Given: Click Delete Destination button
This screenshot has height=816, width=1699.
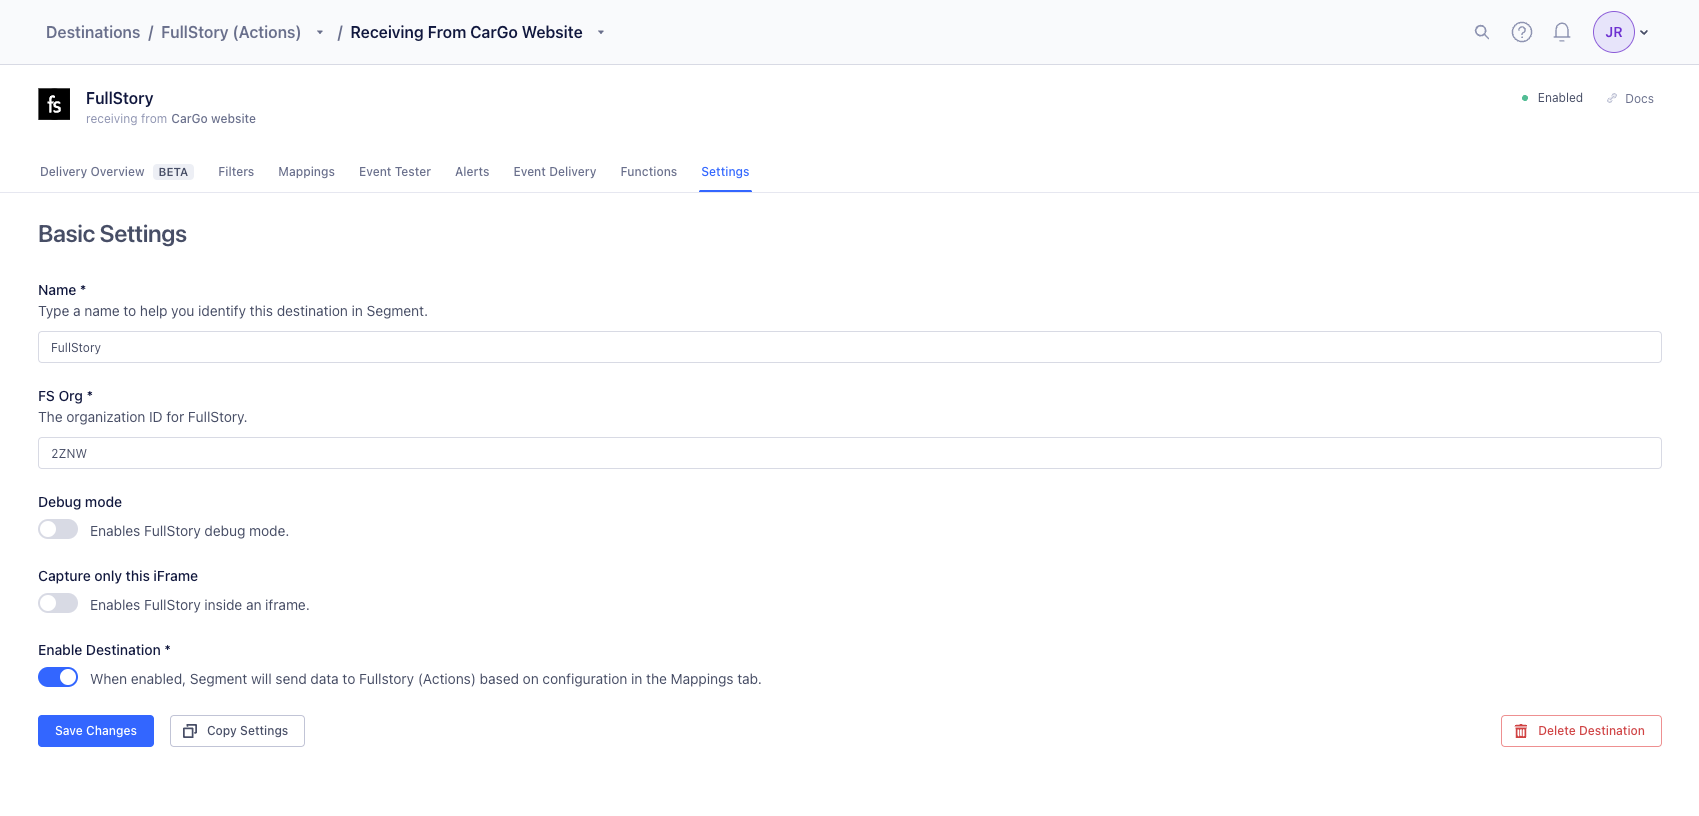Looking at the screenshot, I should coord(1581,731).
